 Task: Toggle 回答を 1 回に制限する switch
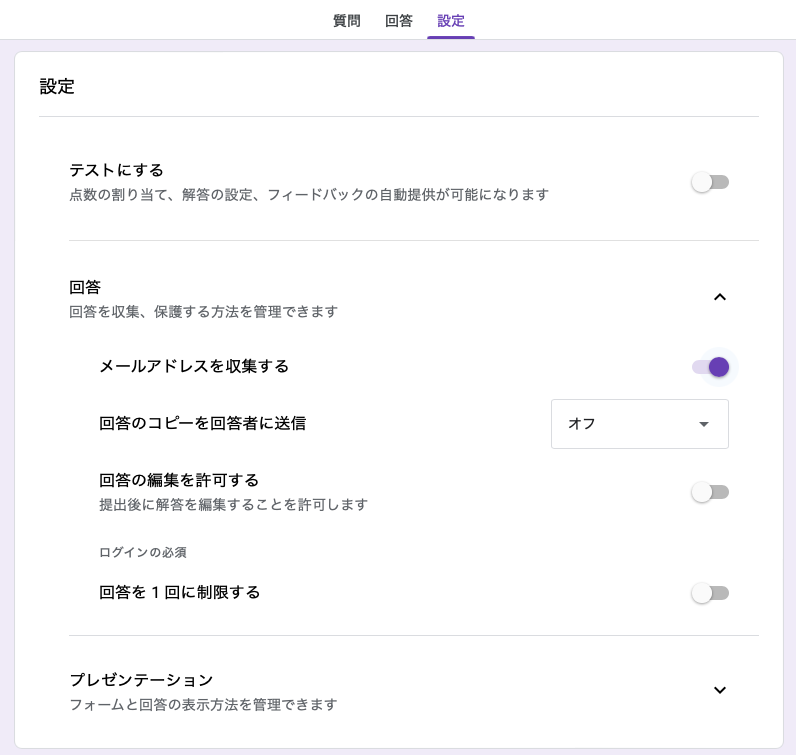[710, 593]
